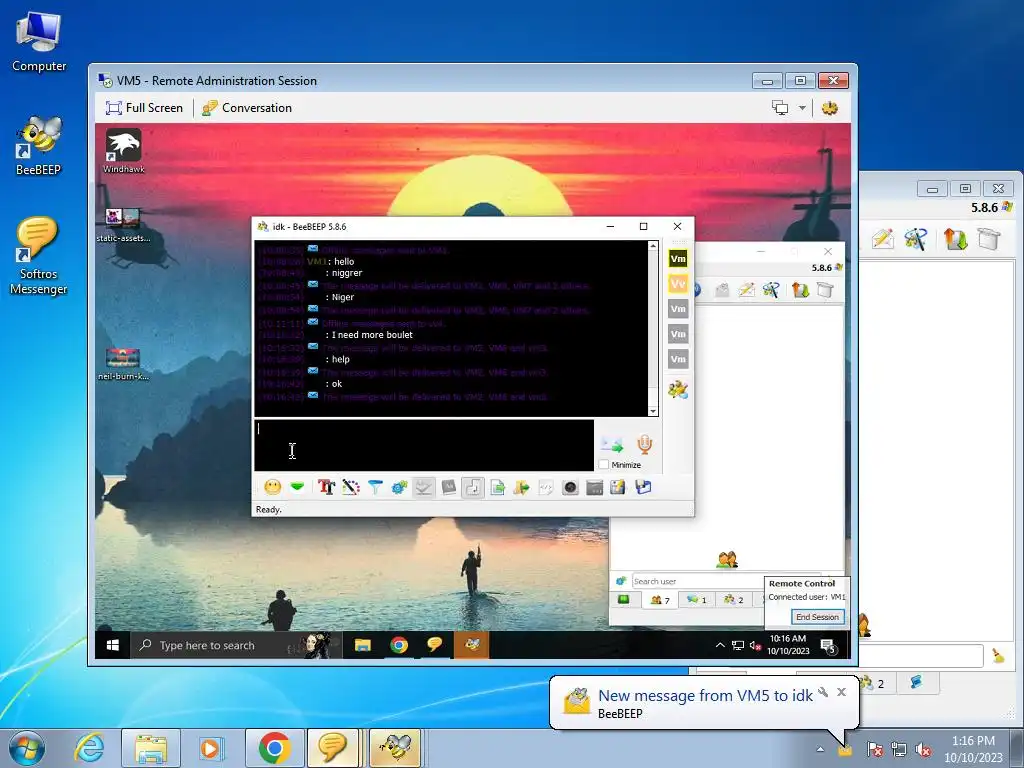Select the static-assets file on remote desktop
The width and height of the screenshot is (1024, 768).
123,225
